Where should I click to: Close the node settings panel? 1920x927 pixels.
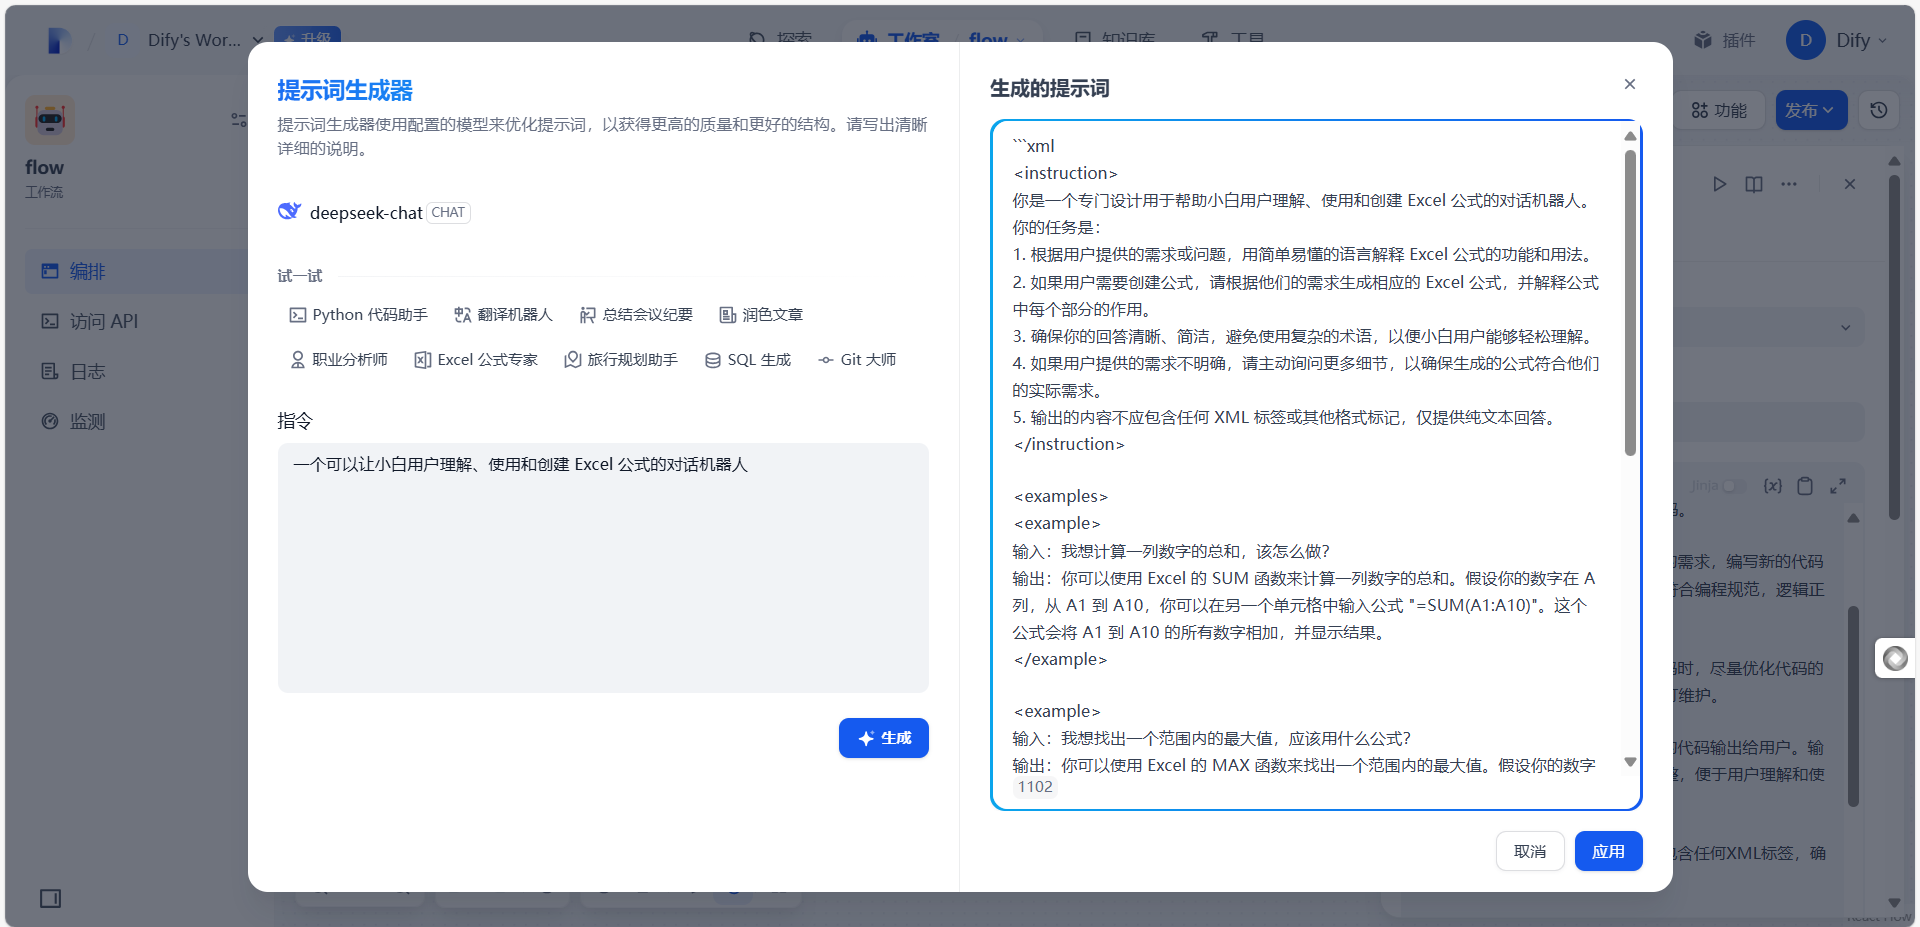tap(1850, 184)
